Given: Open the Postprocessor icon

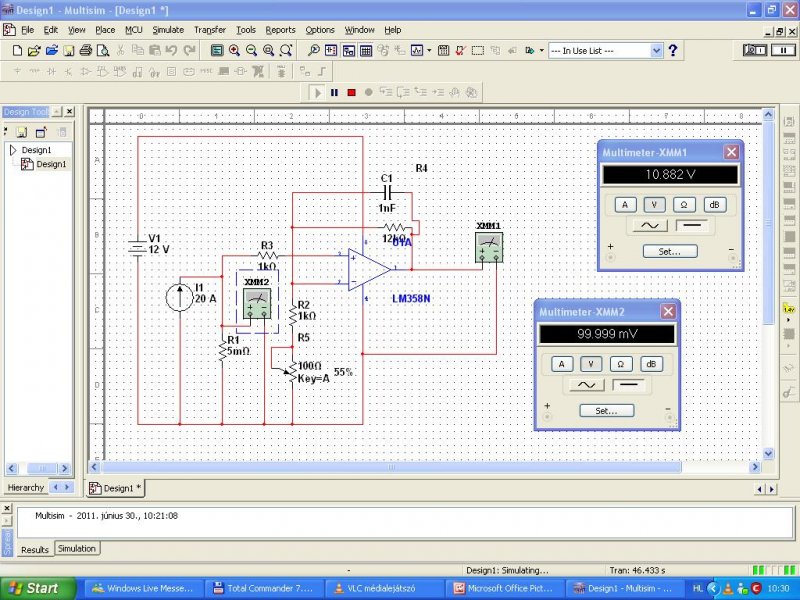Looking at the screenshot, I should tap(443, 51).
